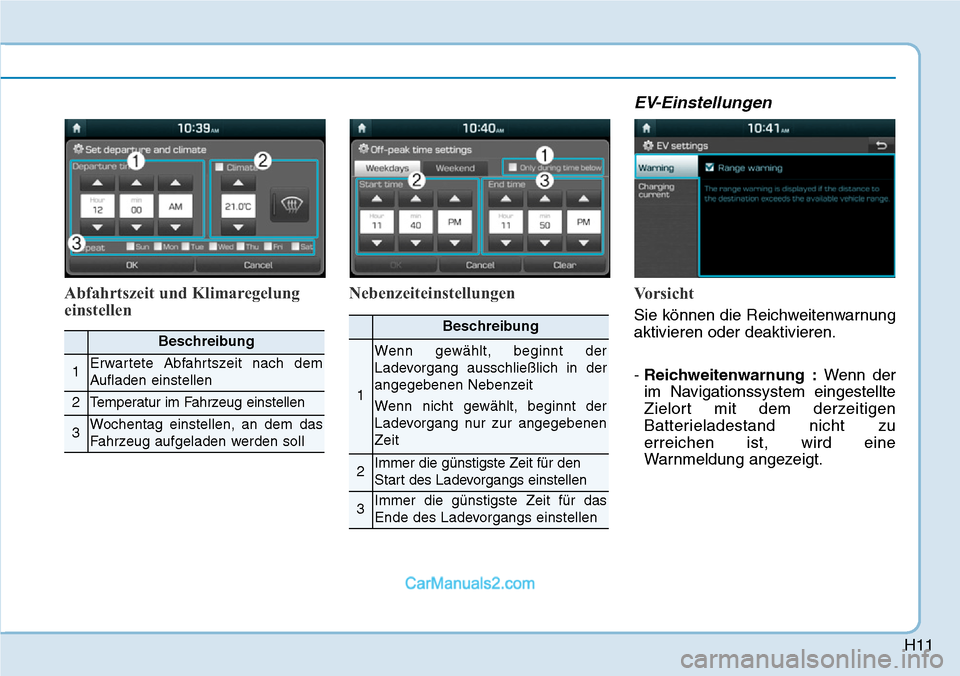Check the Fri repeat day
The height and width of the screenshot is (676, 960).
(268, 247)
